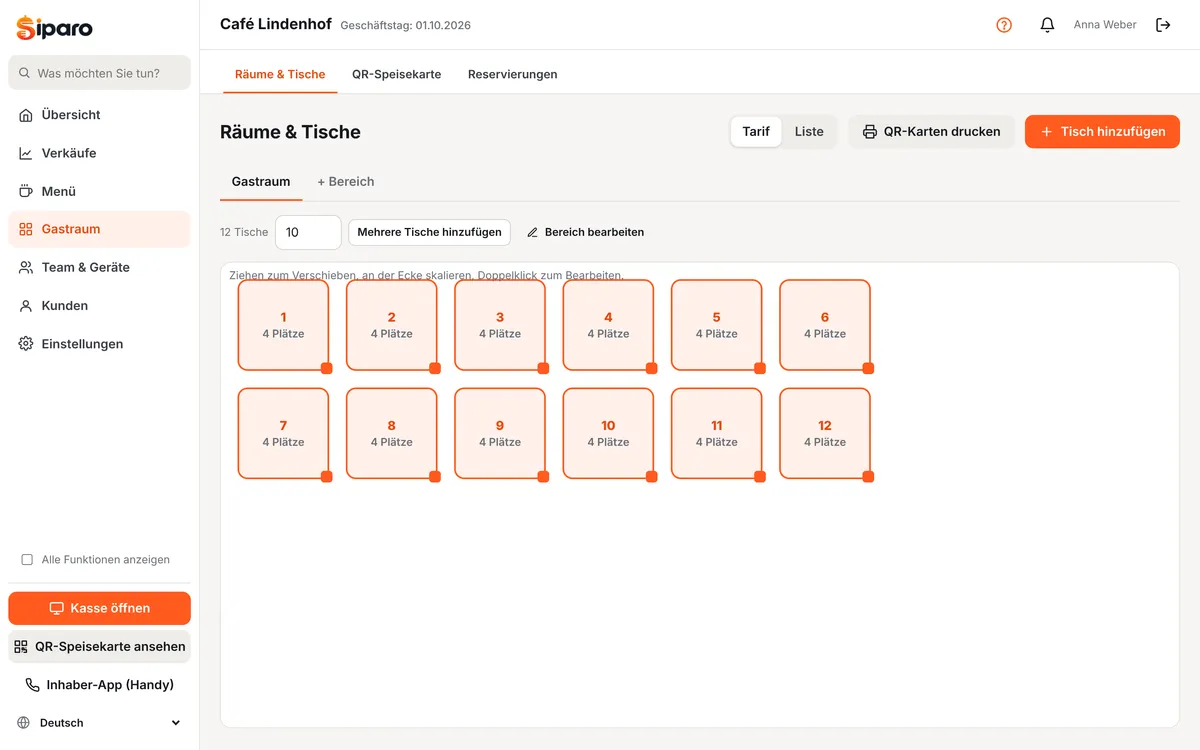Screen dimensions: 1200x750
Task: Open the QR-Speisekarte tab
Action: click(x=396, y=74)
